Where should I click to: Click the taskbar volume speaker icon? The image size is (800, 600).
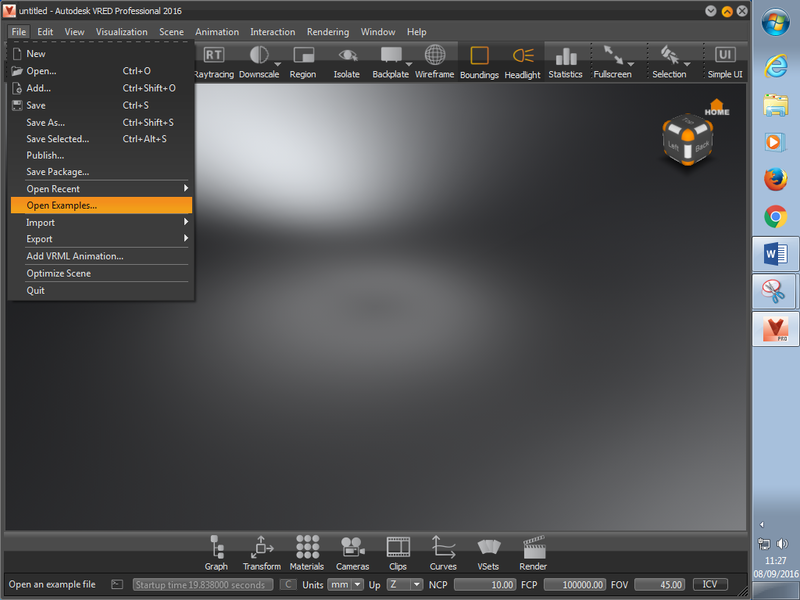tap(782, 544)
